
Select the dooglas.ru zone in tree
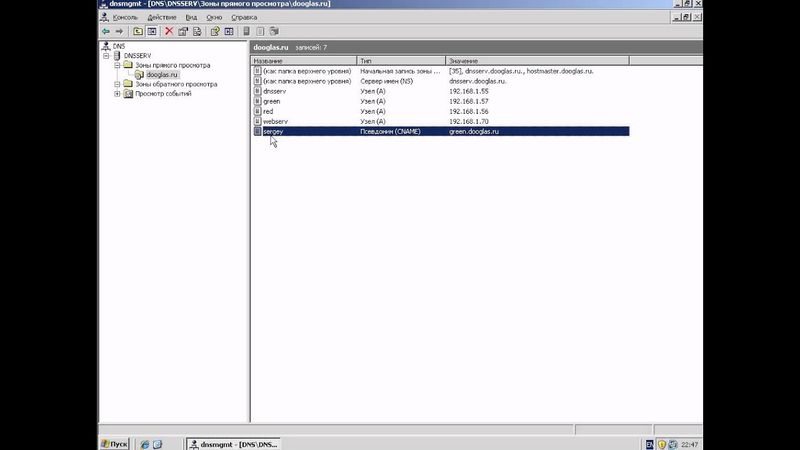[x=160, y=74]
